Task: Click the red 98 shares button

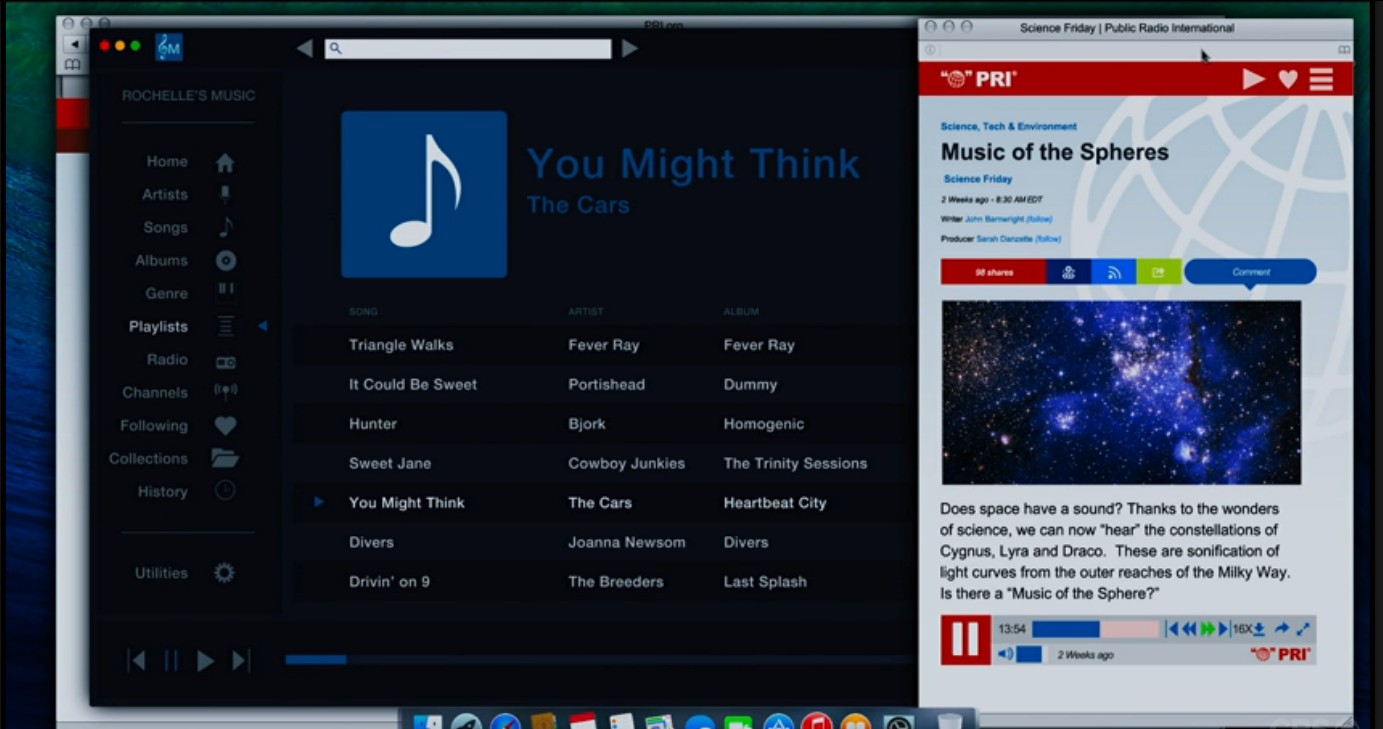Action: pyautogui.click(x=993, y=272)
